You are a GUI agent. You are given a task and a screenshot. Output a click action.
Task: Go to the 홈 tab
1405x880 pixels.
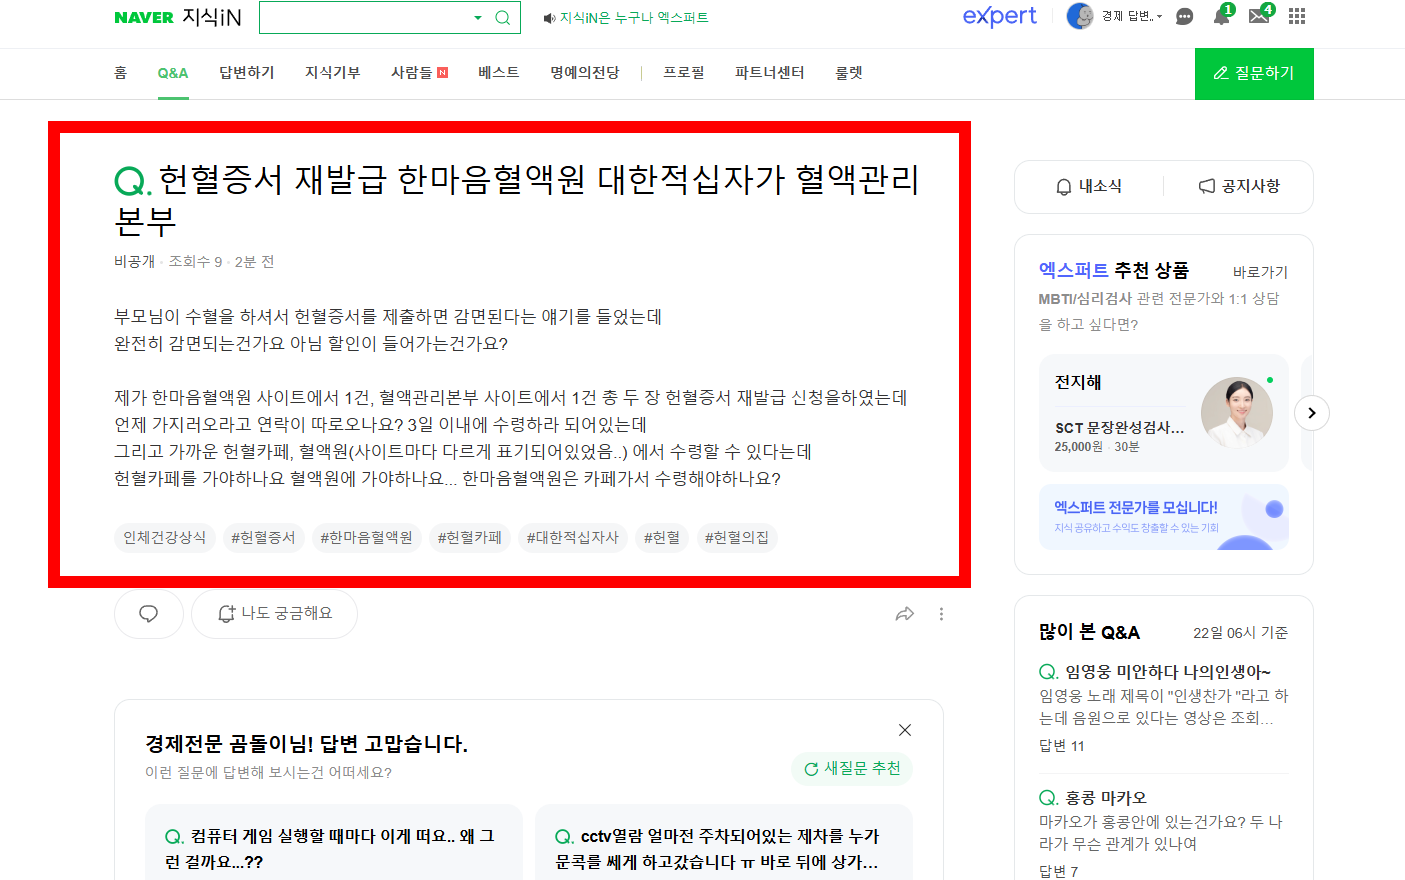click(121, 73)
